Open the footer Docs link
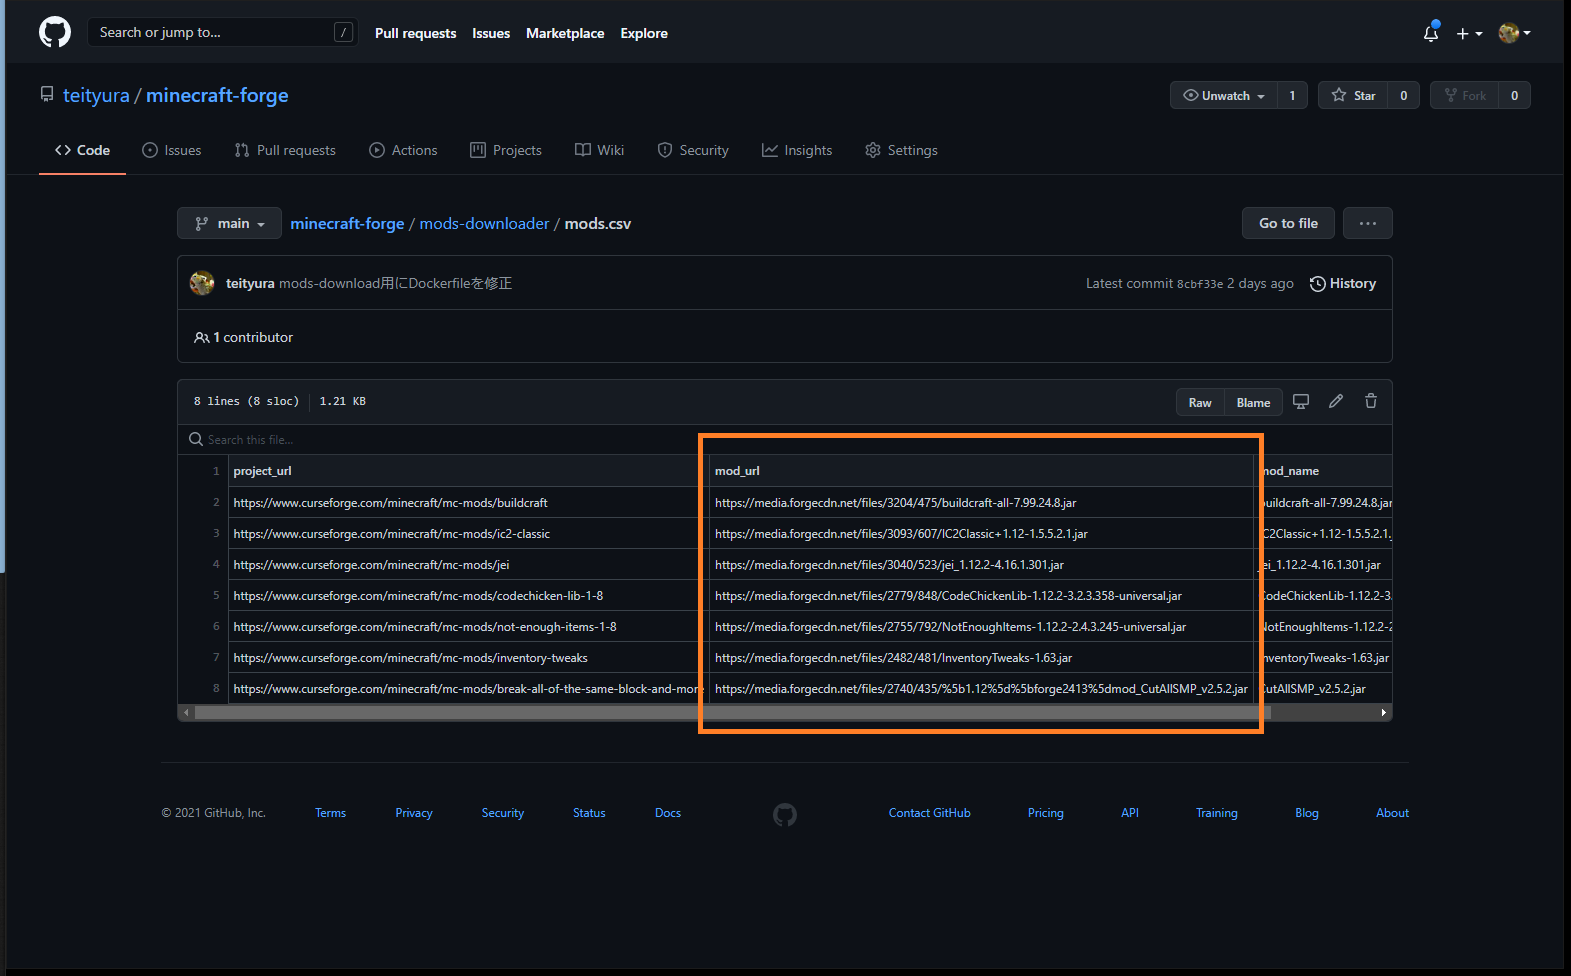This screenshot has height=976, width=1571. 668,813
